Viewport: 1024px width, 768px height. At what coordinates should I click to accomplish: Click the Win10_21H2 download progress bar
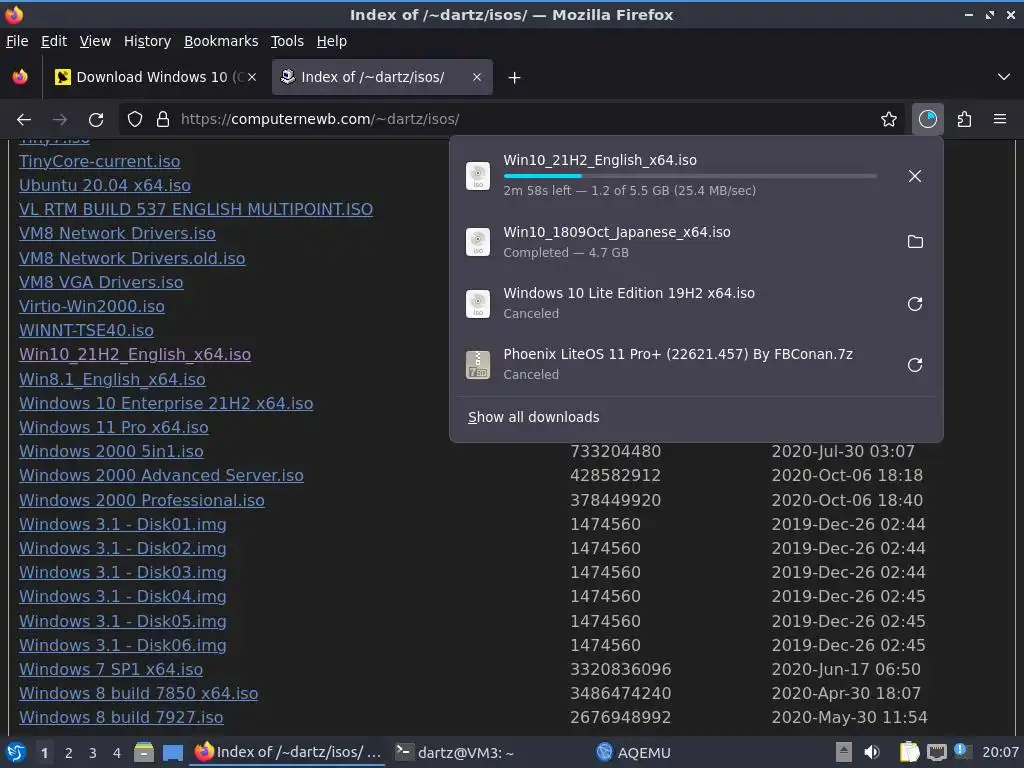(690, 176)
